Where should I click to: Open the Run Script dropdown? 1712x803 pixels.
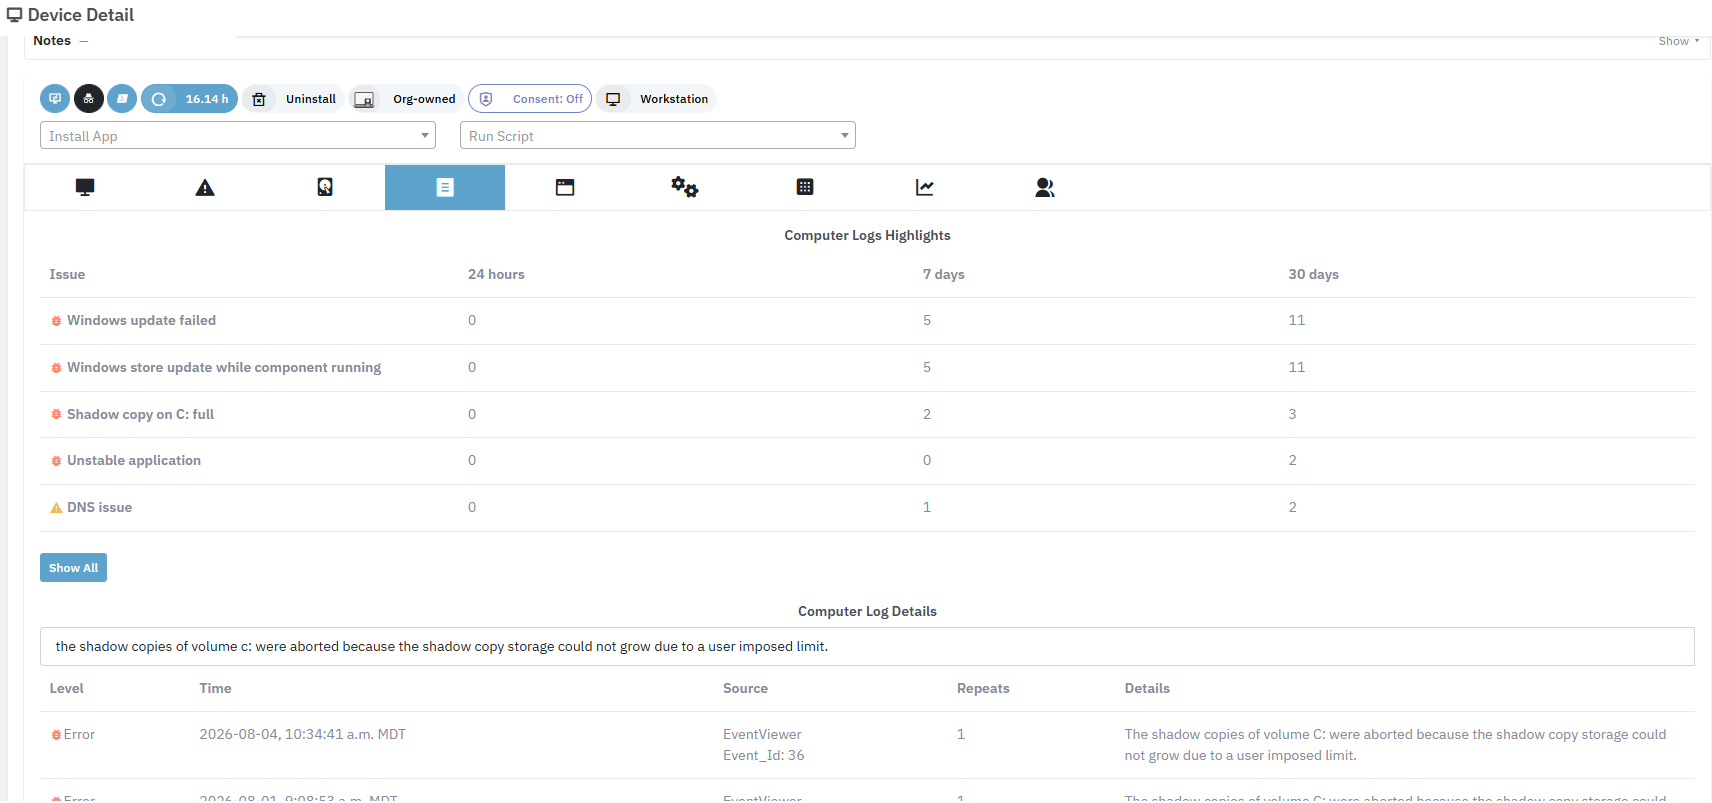click(658, 136)
